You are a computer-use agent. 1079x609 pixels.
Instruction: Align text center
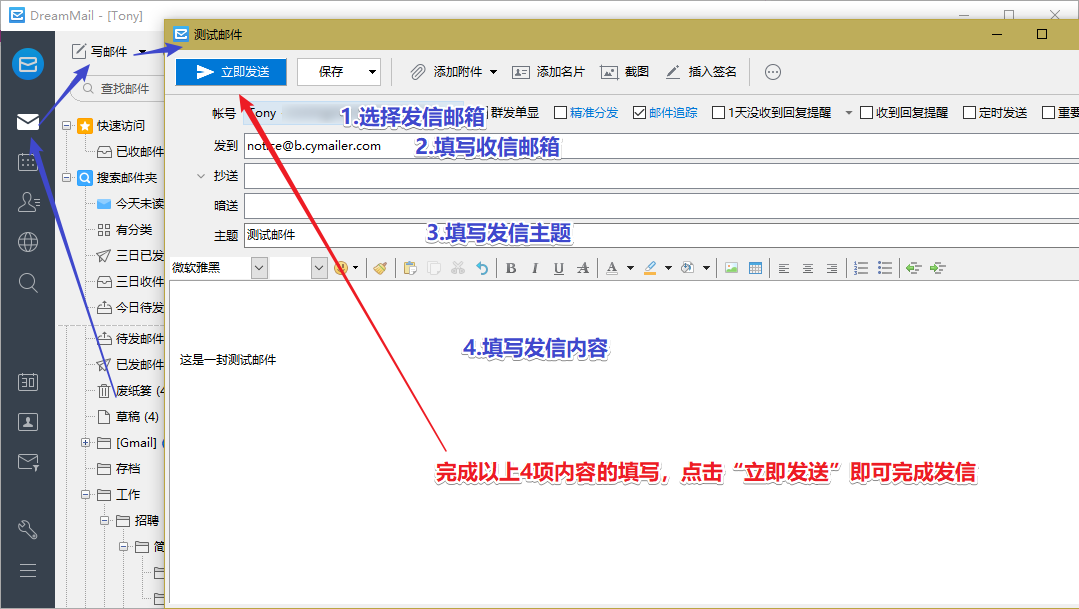pyautogui.click(x=808, y=268)
